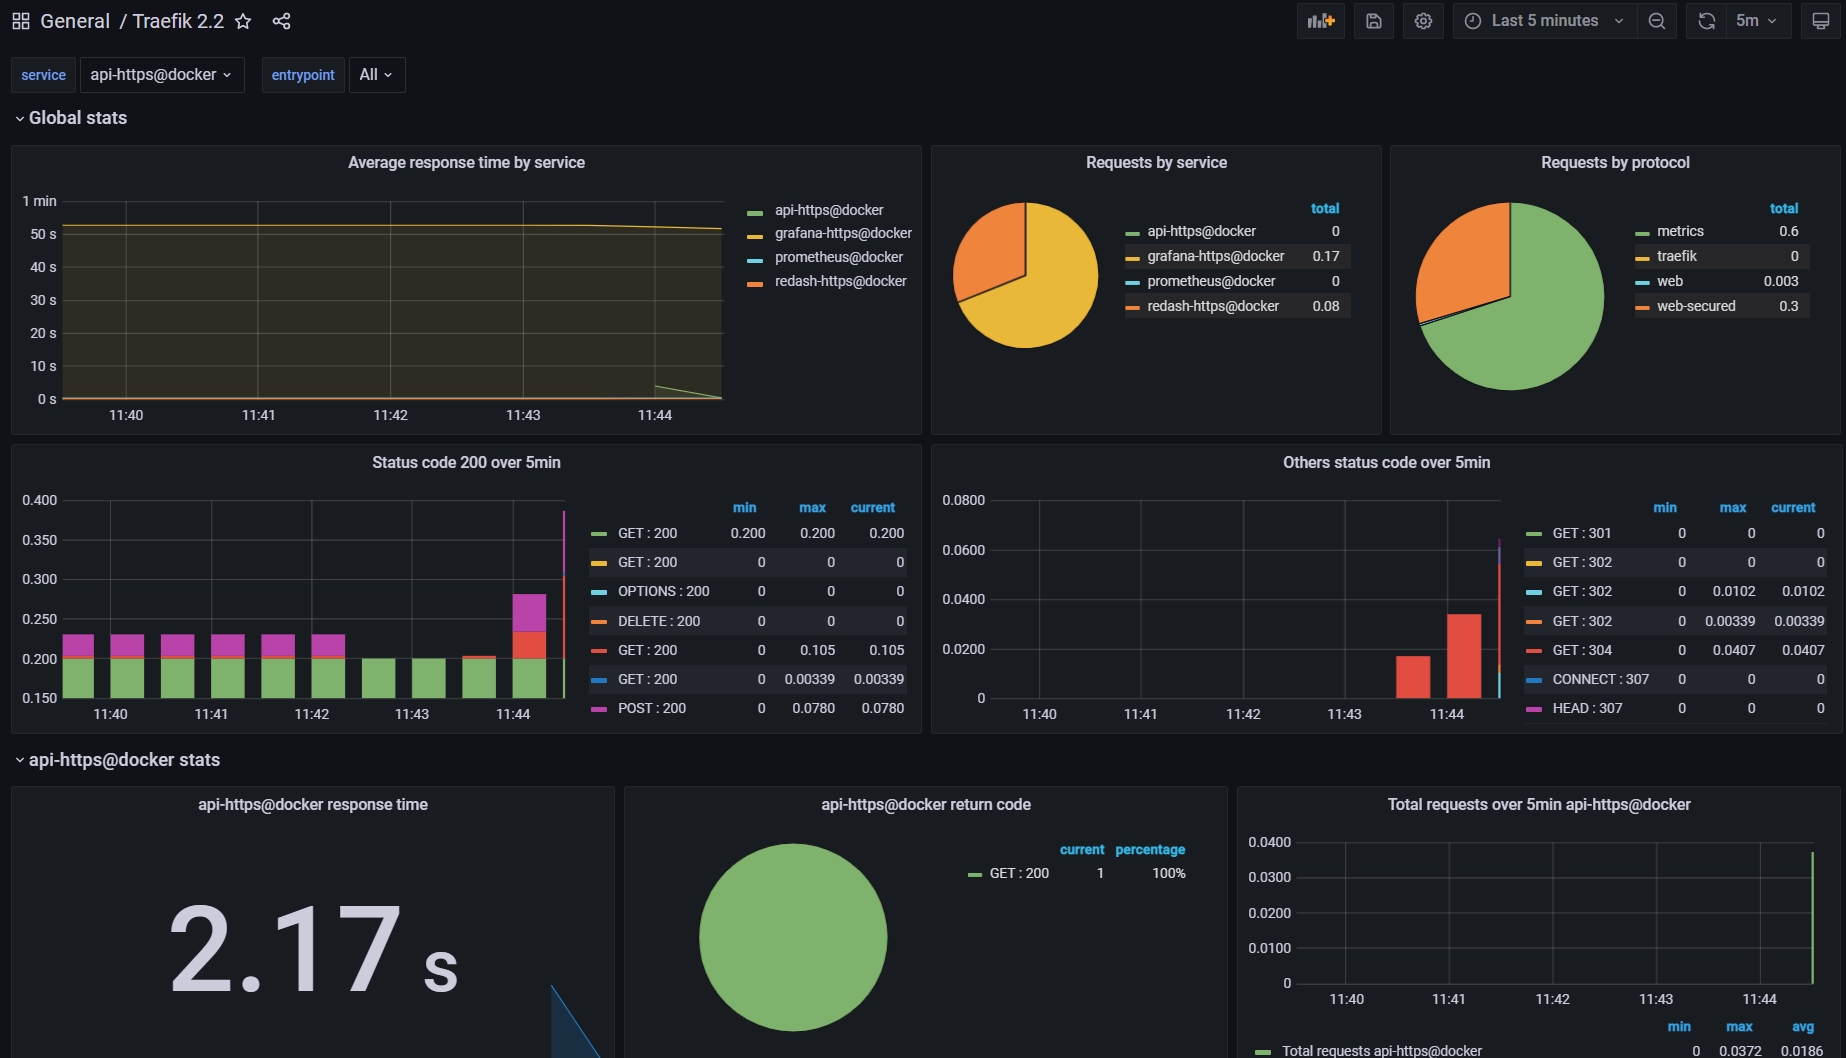Viewport: 1846px width, 1058px height.
Task: Open the dashboards grid icon
Action: coord(20,21)
